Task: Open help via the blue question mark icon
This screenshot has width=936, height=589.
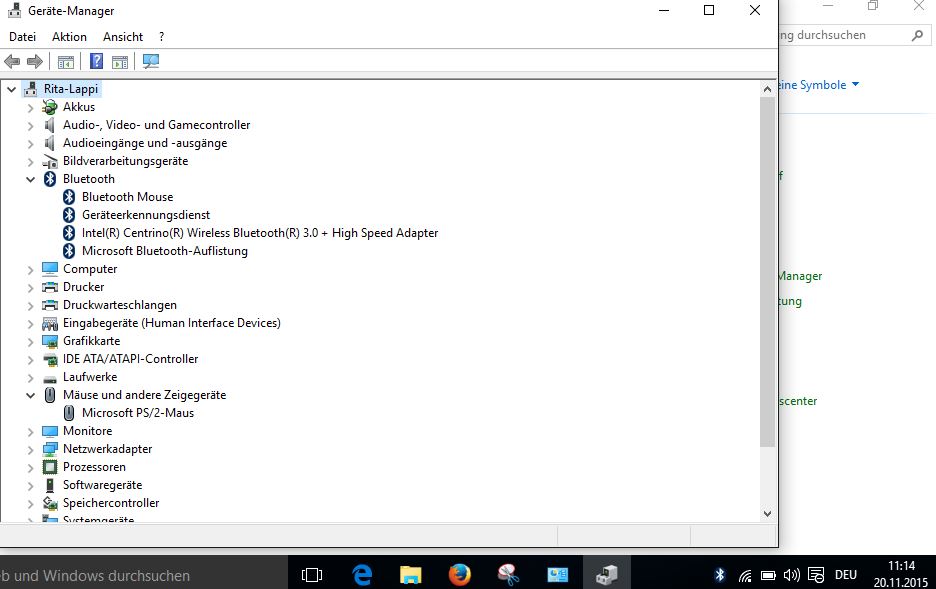Action: click(x=96, y=61)
